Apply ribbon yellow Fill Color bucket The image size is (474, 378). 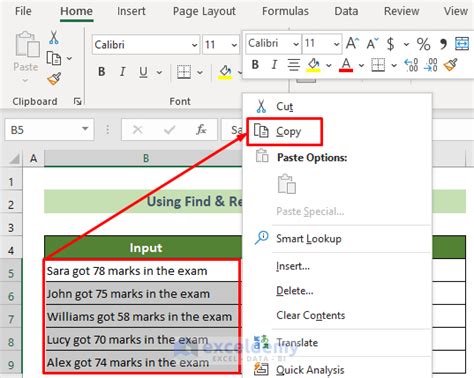click(225, 72)
